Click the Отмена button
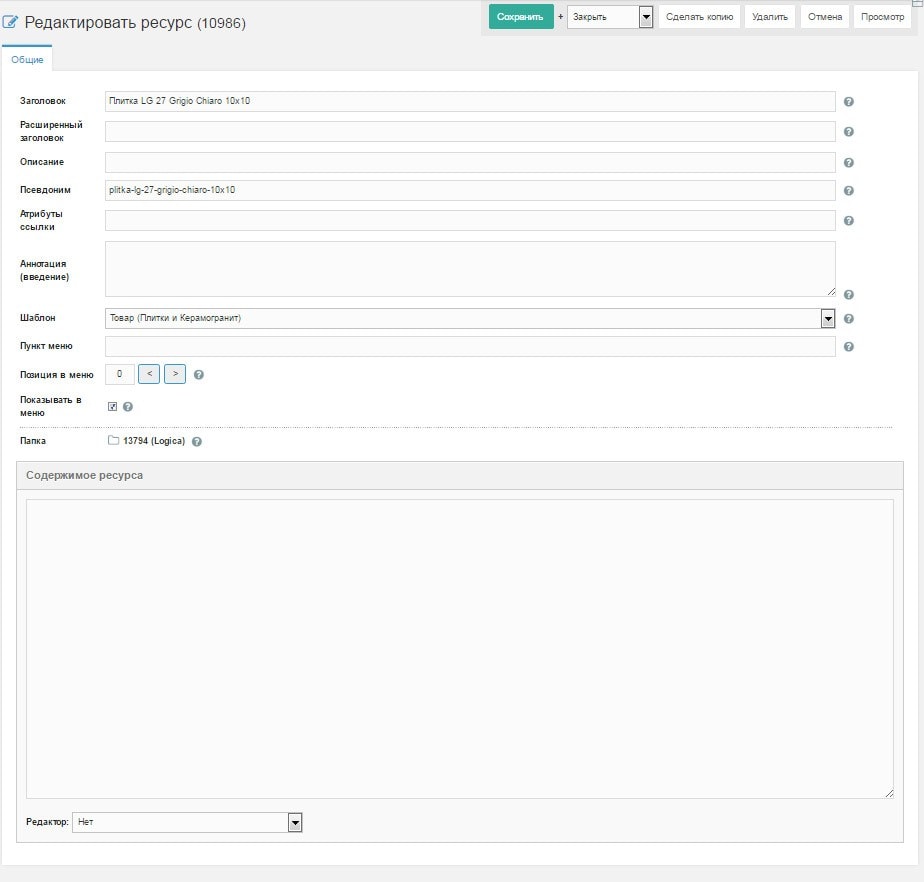 click(824, 17)
